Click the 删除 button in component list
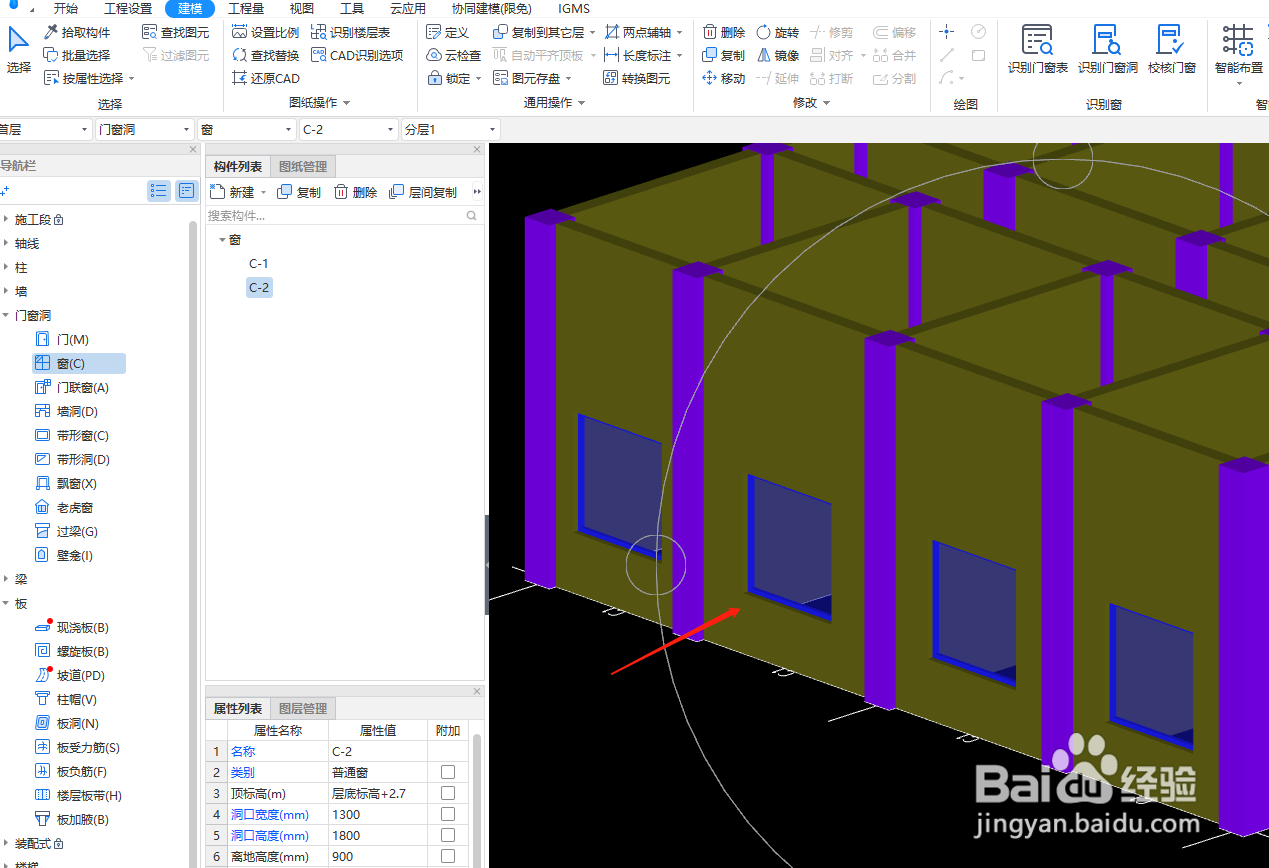 [355, 192]
